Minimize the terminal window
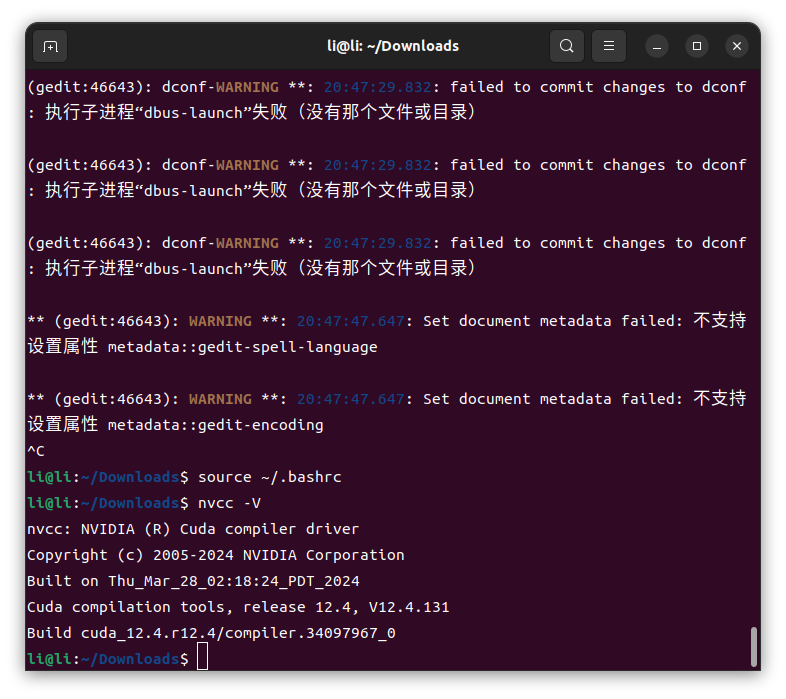This screenshot has height=699, width=786. (x=657, y=46)
